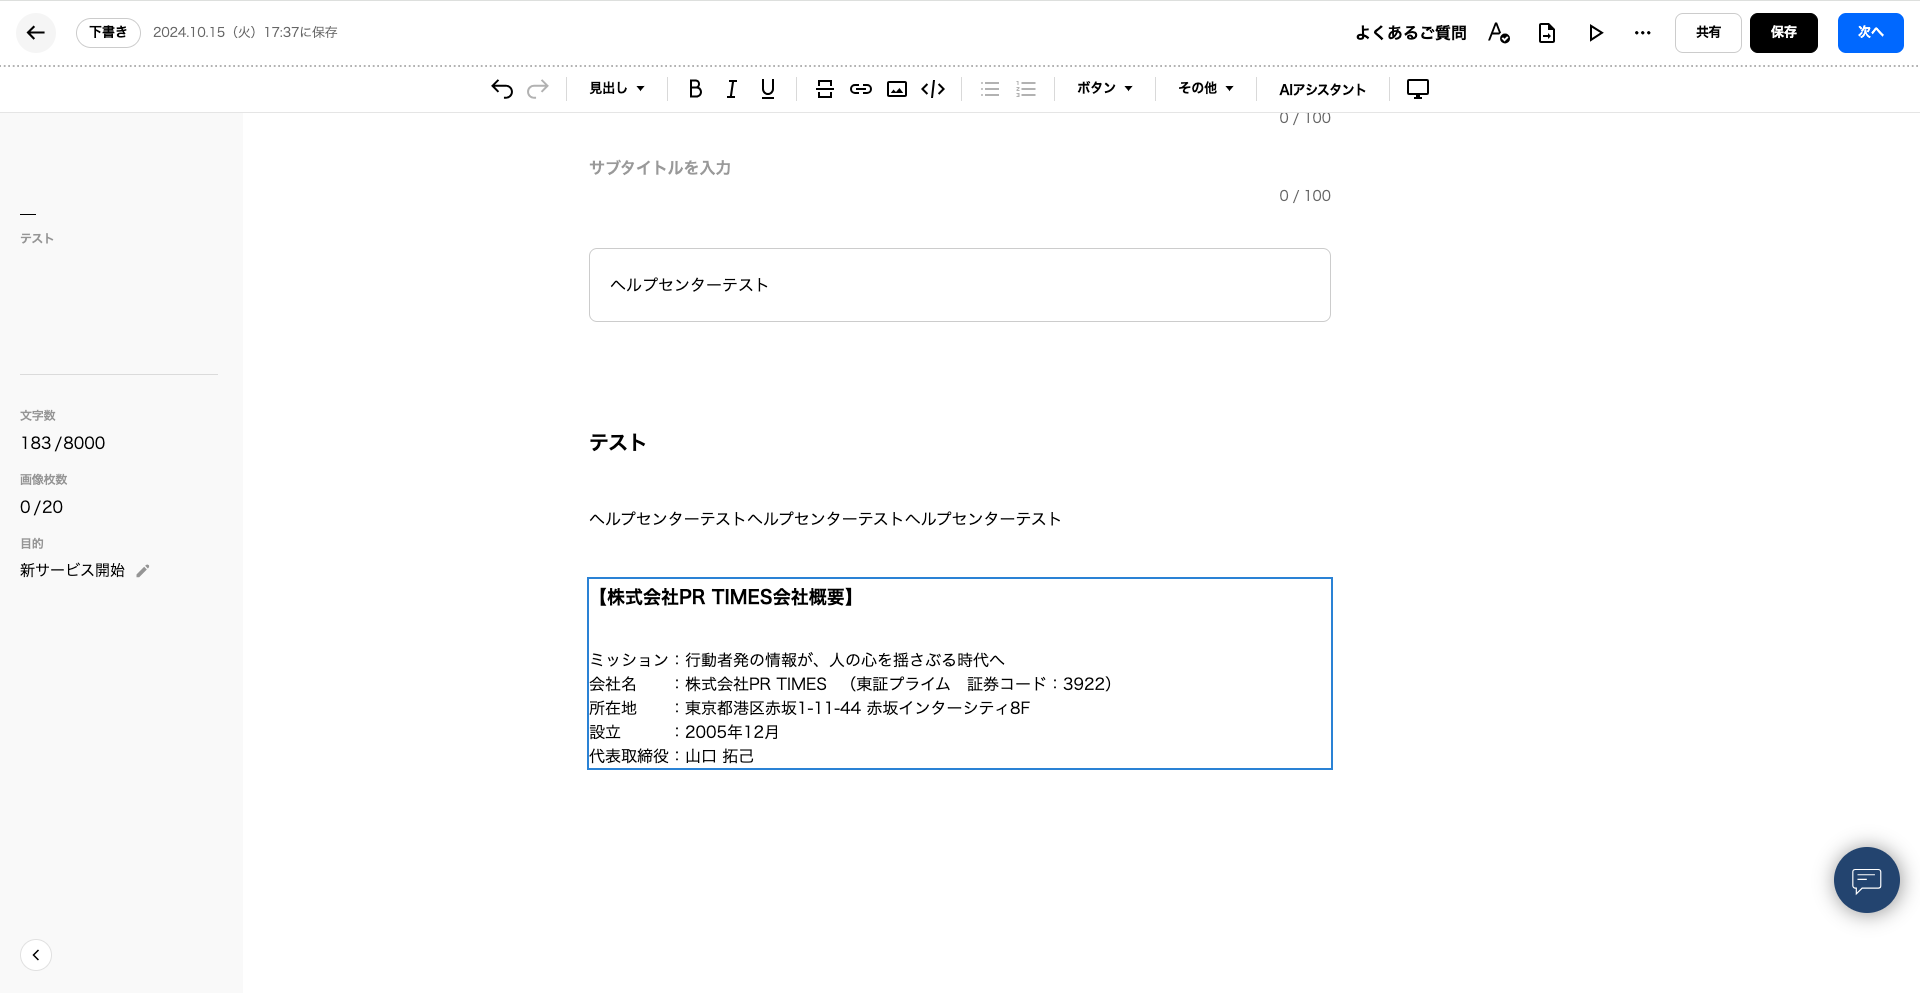Toggle underline formatting
1920x993 pixels.
coord(768,89)
